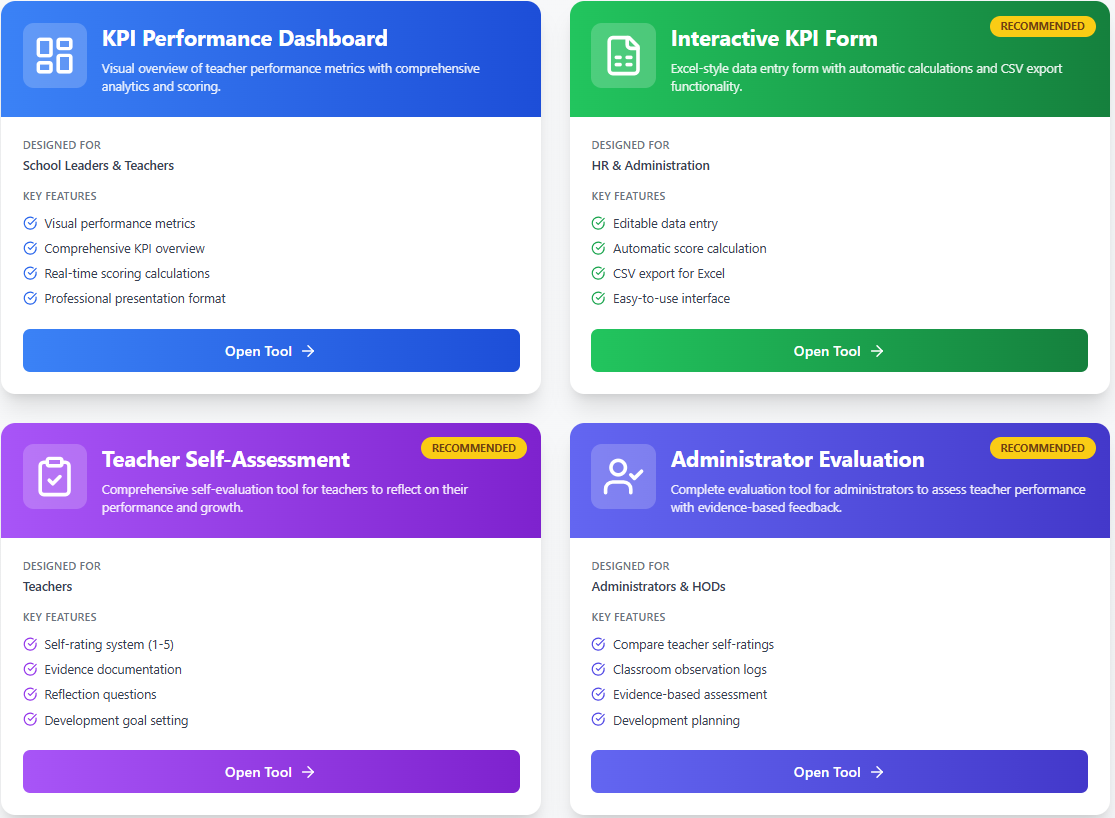Click the checkmark beside Self-rating system (1-5)

click(x=29, y=644)
